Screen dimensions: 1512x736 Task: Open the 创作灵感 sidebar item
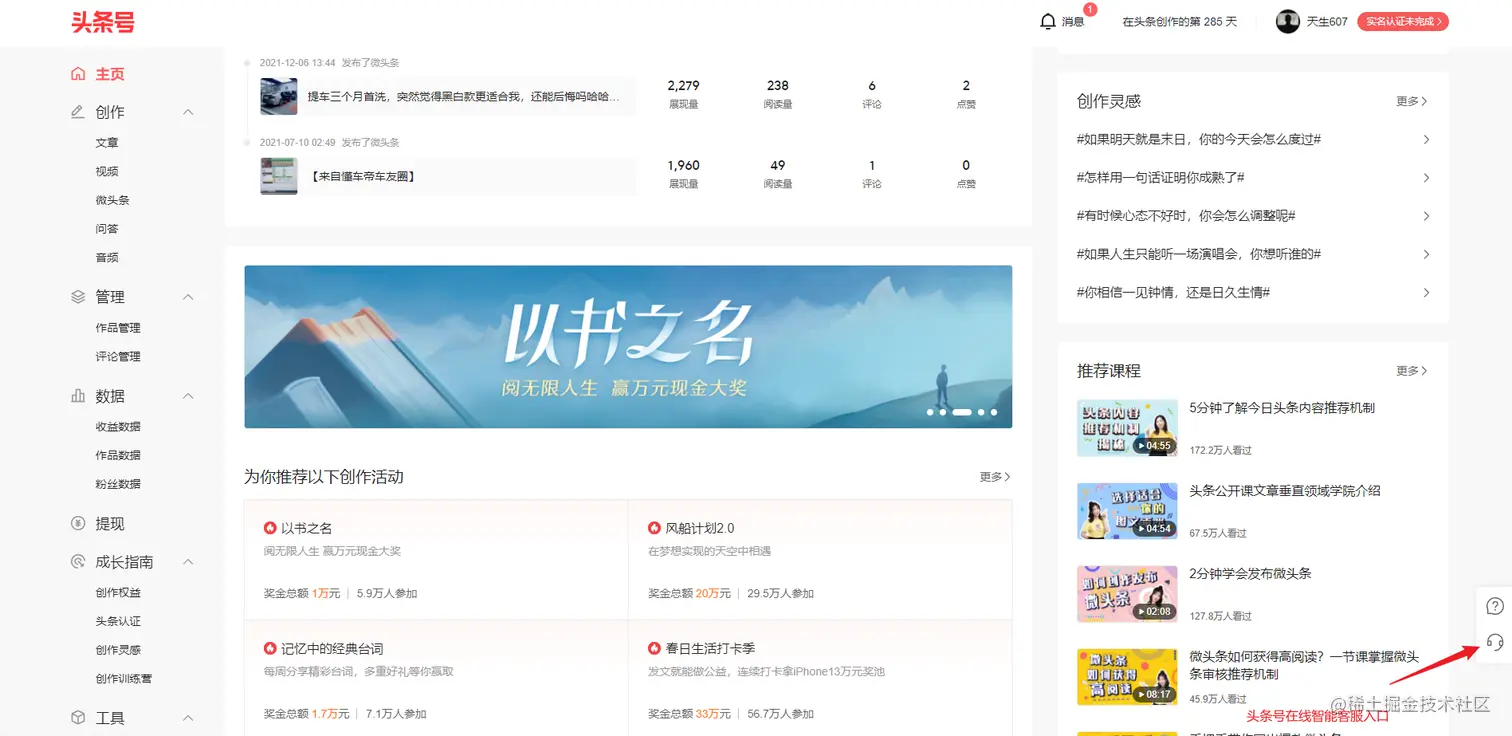click(x=118, y=651)
